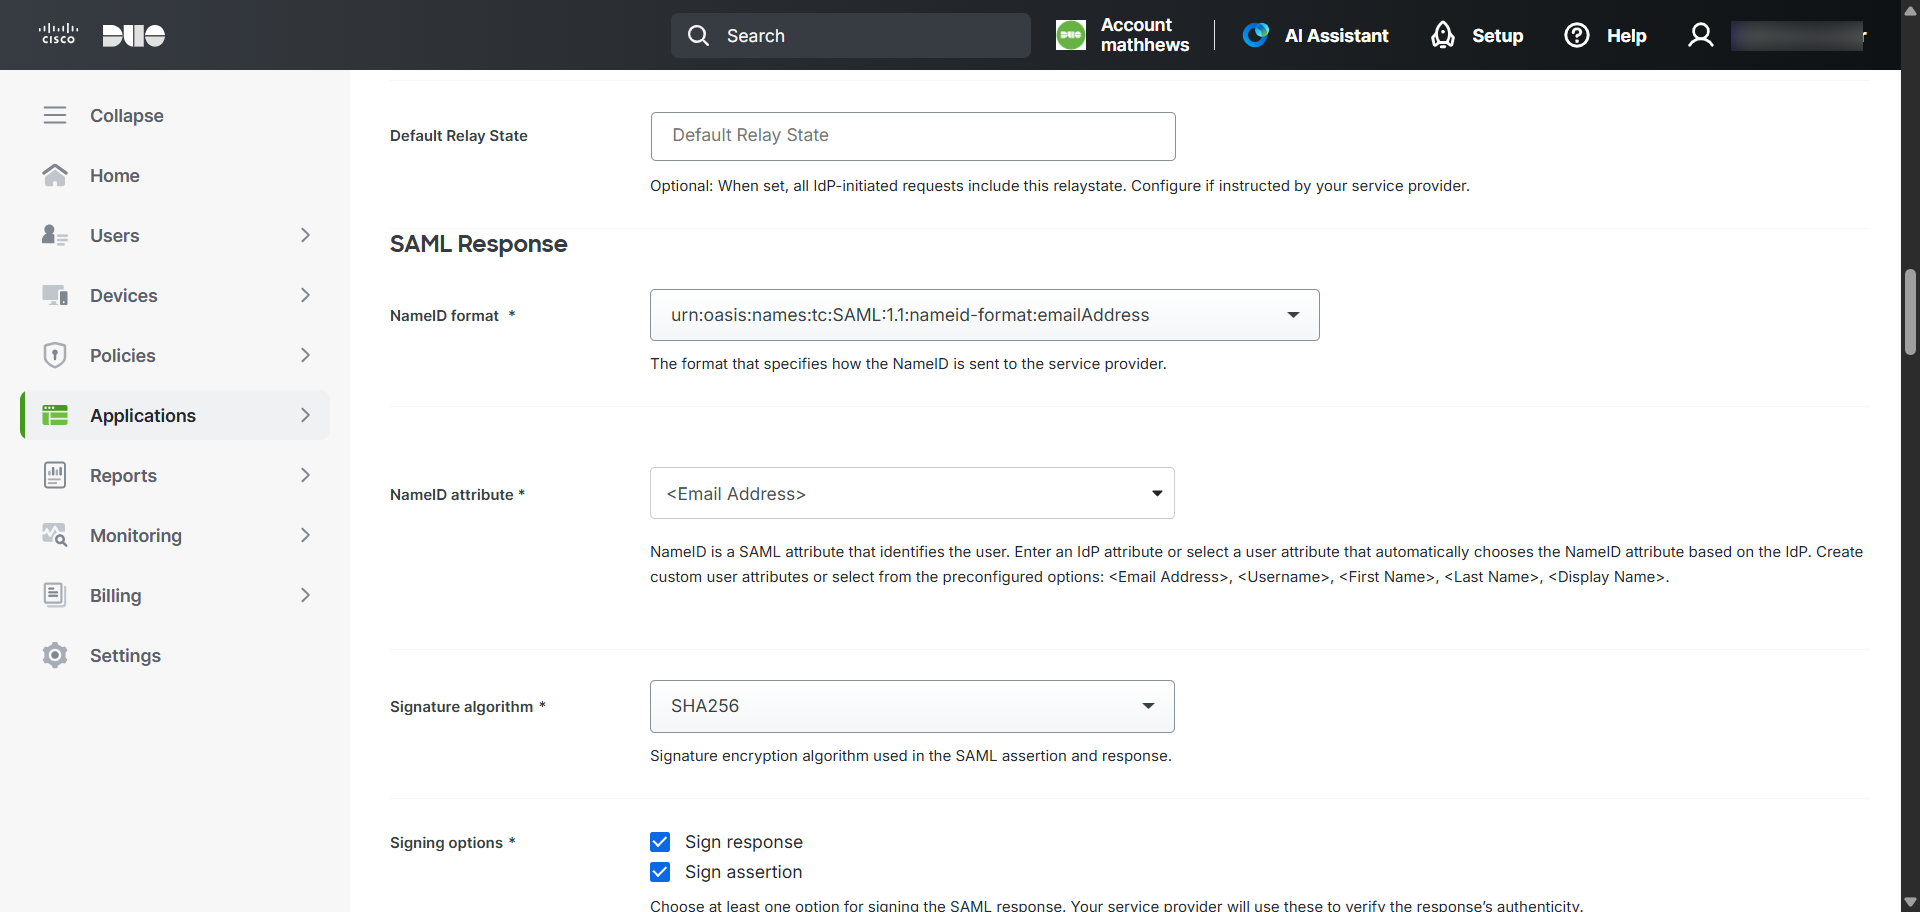Click the Monitoring sidebar icon
Screen dimensions: 1920x912
pos(55,535)
